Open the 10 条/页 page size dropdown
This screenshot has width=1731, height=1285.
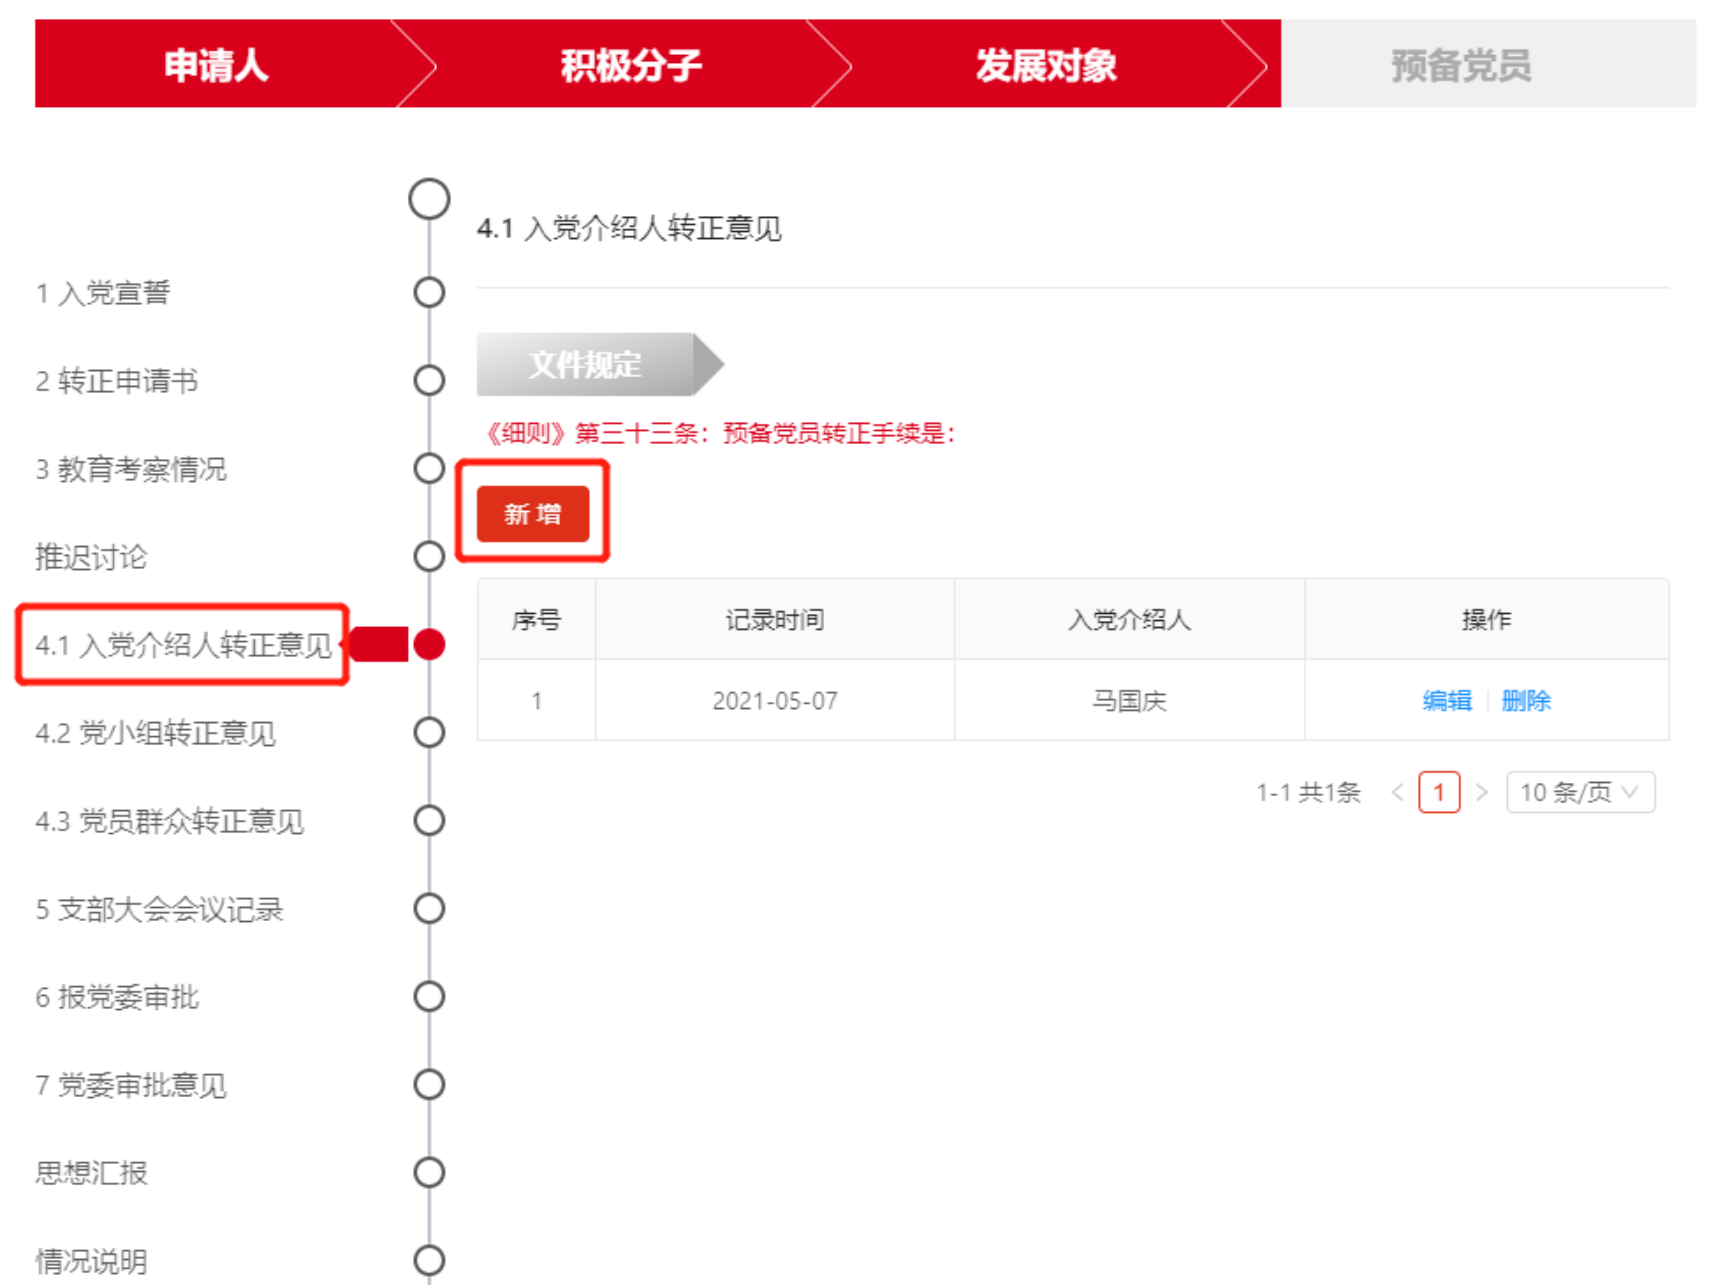point(1579,792)
